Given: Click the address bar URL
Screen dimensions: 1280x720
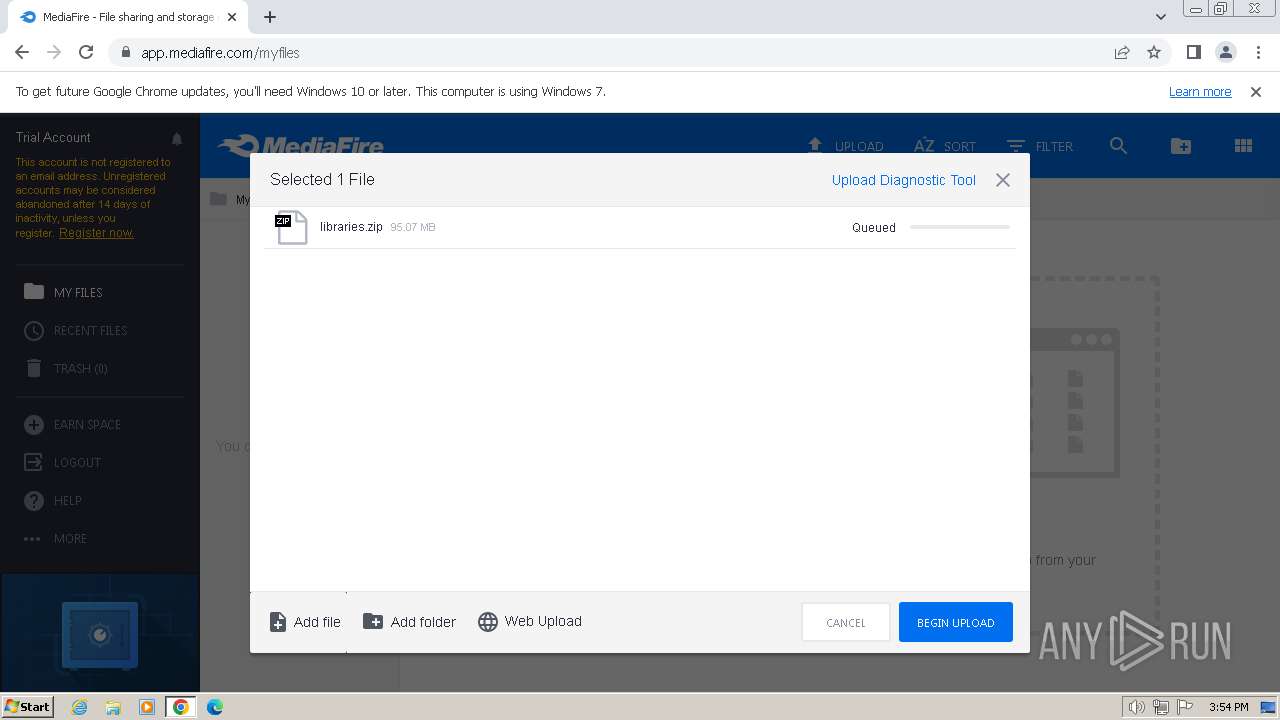Looking at the screenshot, I should coord(220,53).
